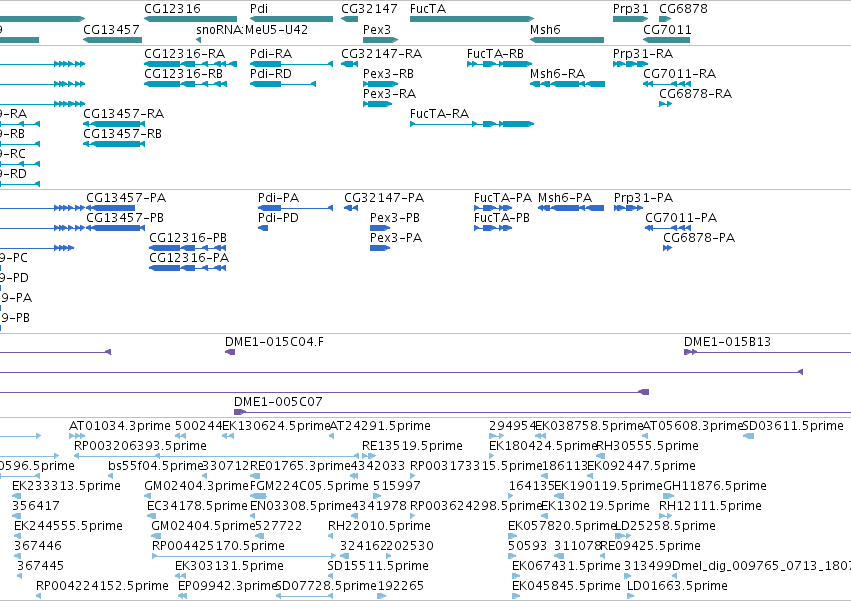851x601 pixels.
Task: Click the FucTA gene label
Action: pyautogui.click(x=428, y=9)
